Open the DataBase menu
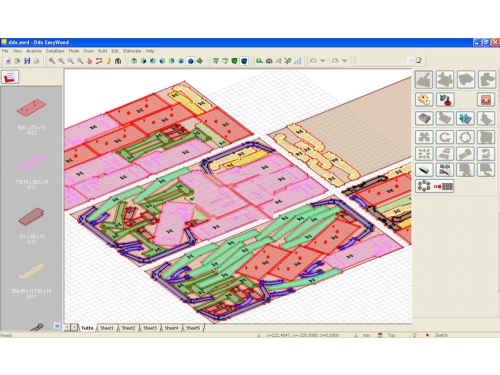This screenshot has width=500, height=375. [55, 51]
